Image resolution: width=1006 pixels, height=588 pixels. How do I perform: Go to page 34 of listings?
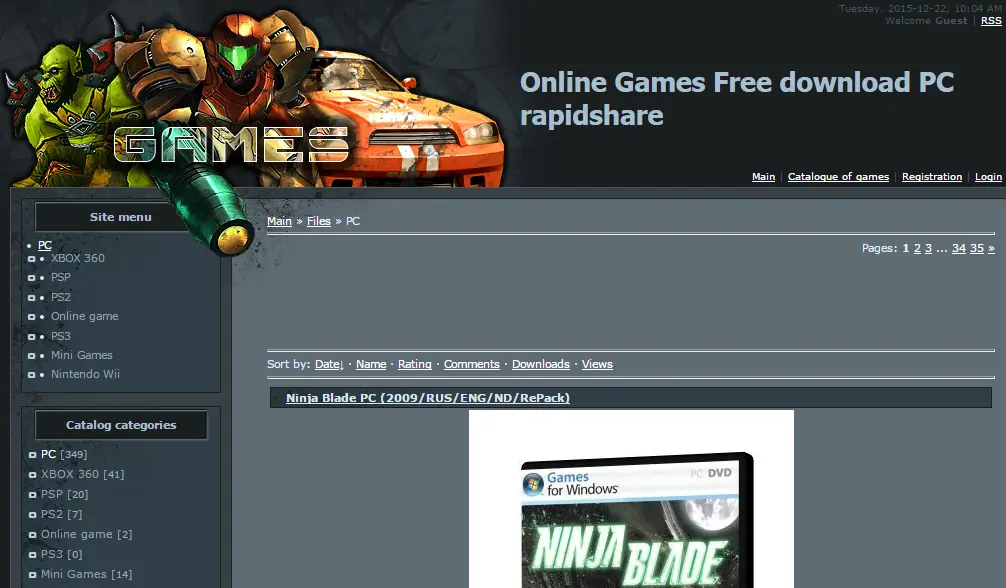(x=959, y=248)
